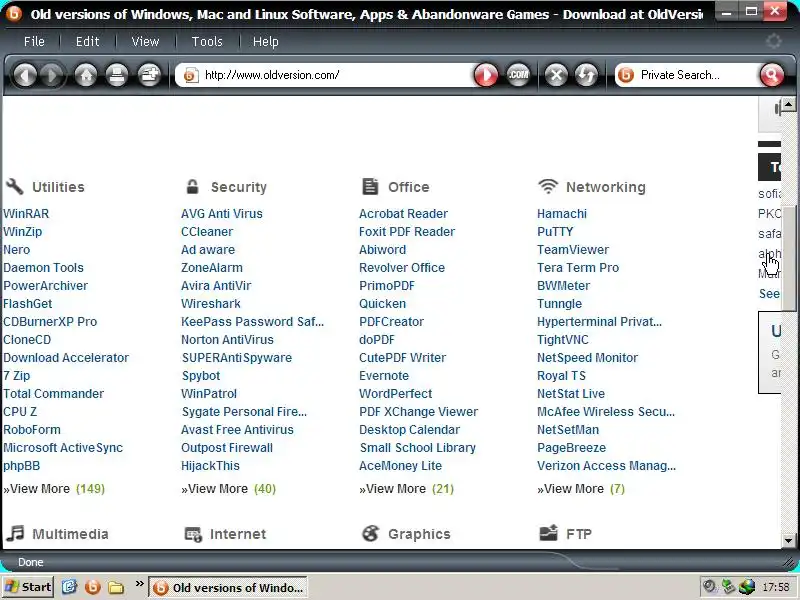This screenshot has width=800, height=600.
Task: Click the Utilities wrench icon
Action: tap(15, 187)
